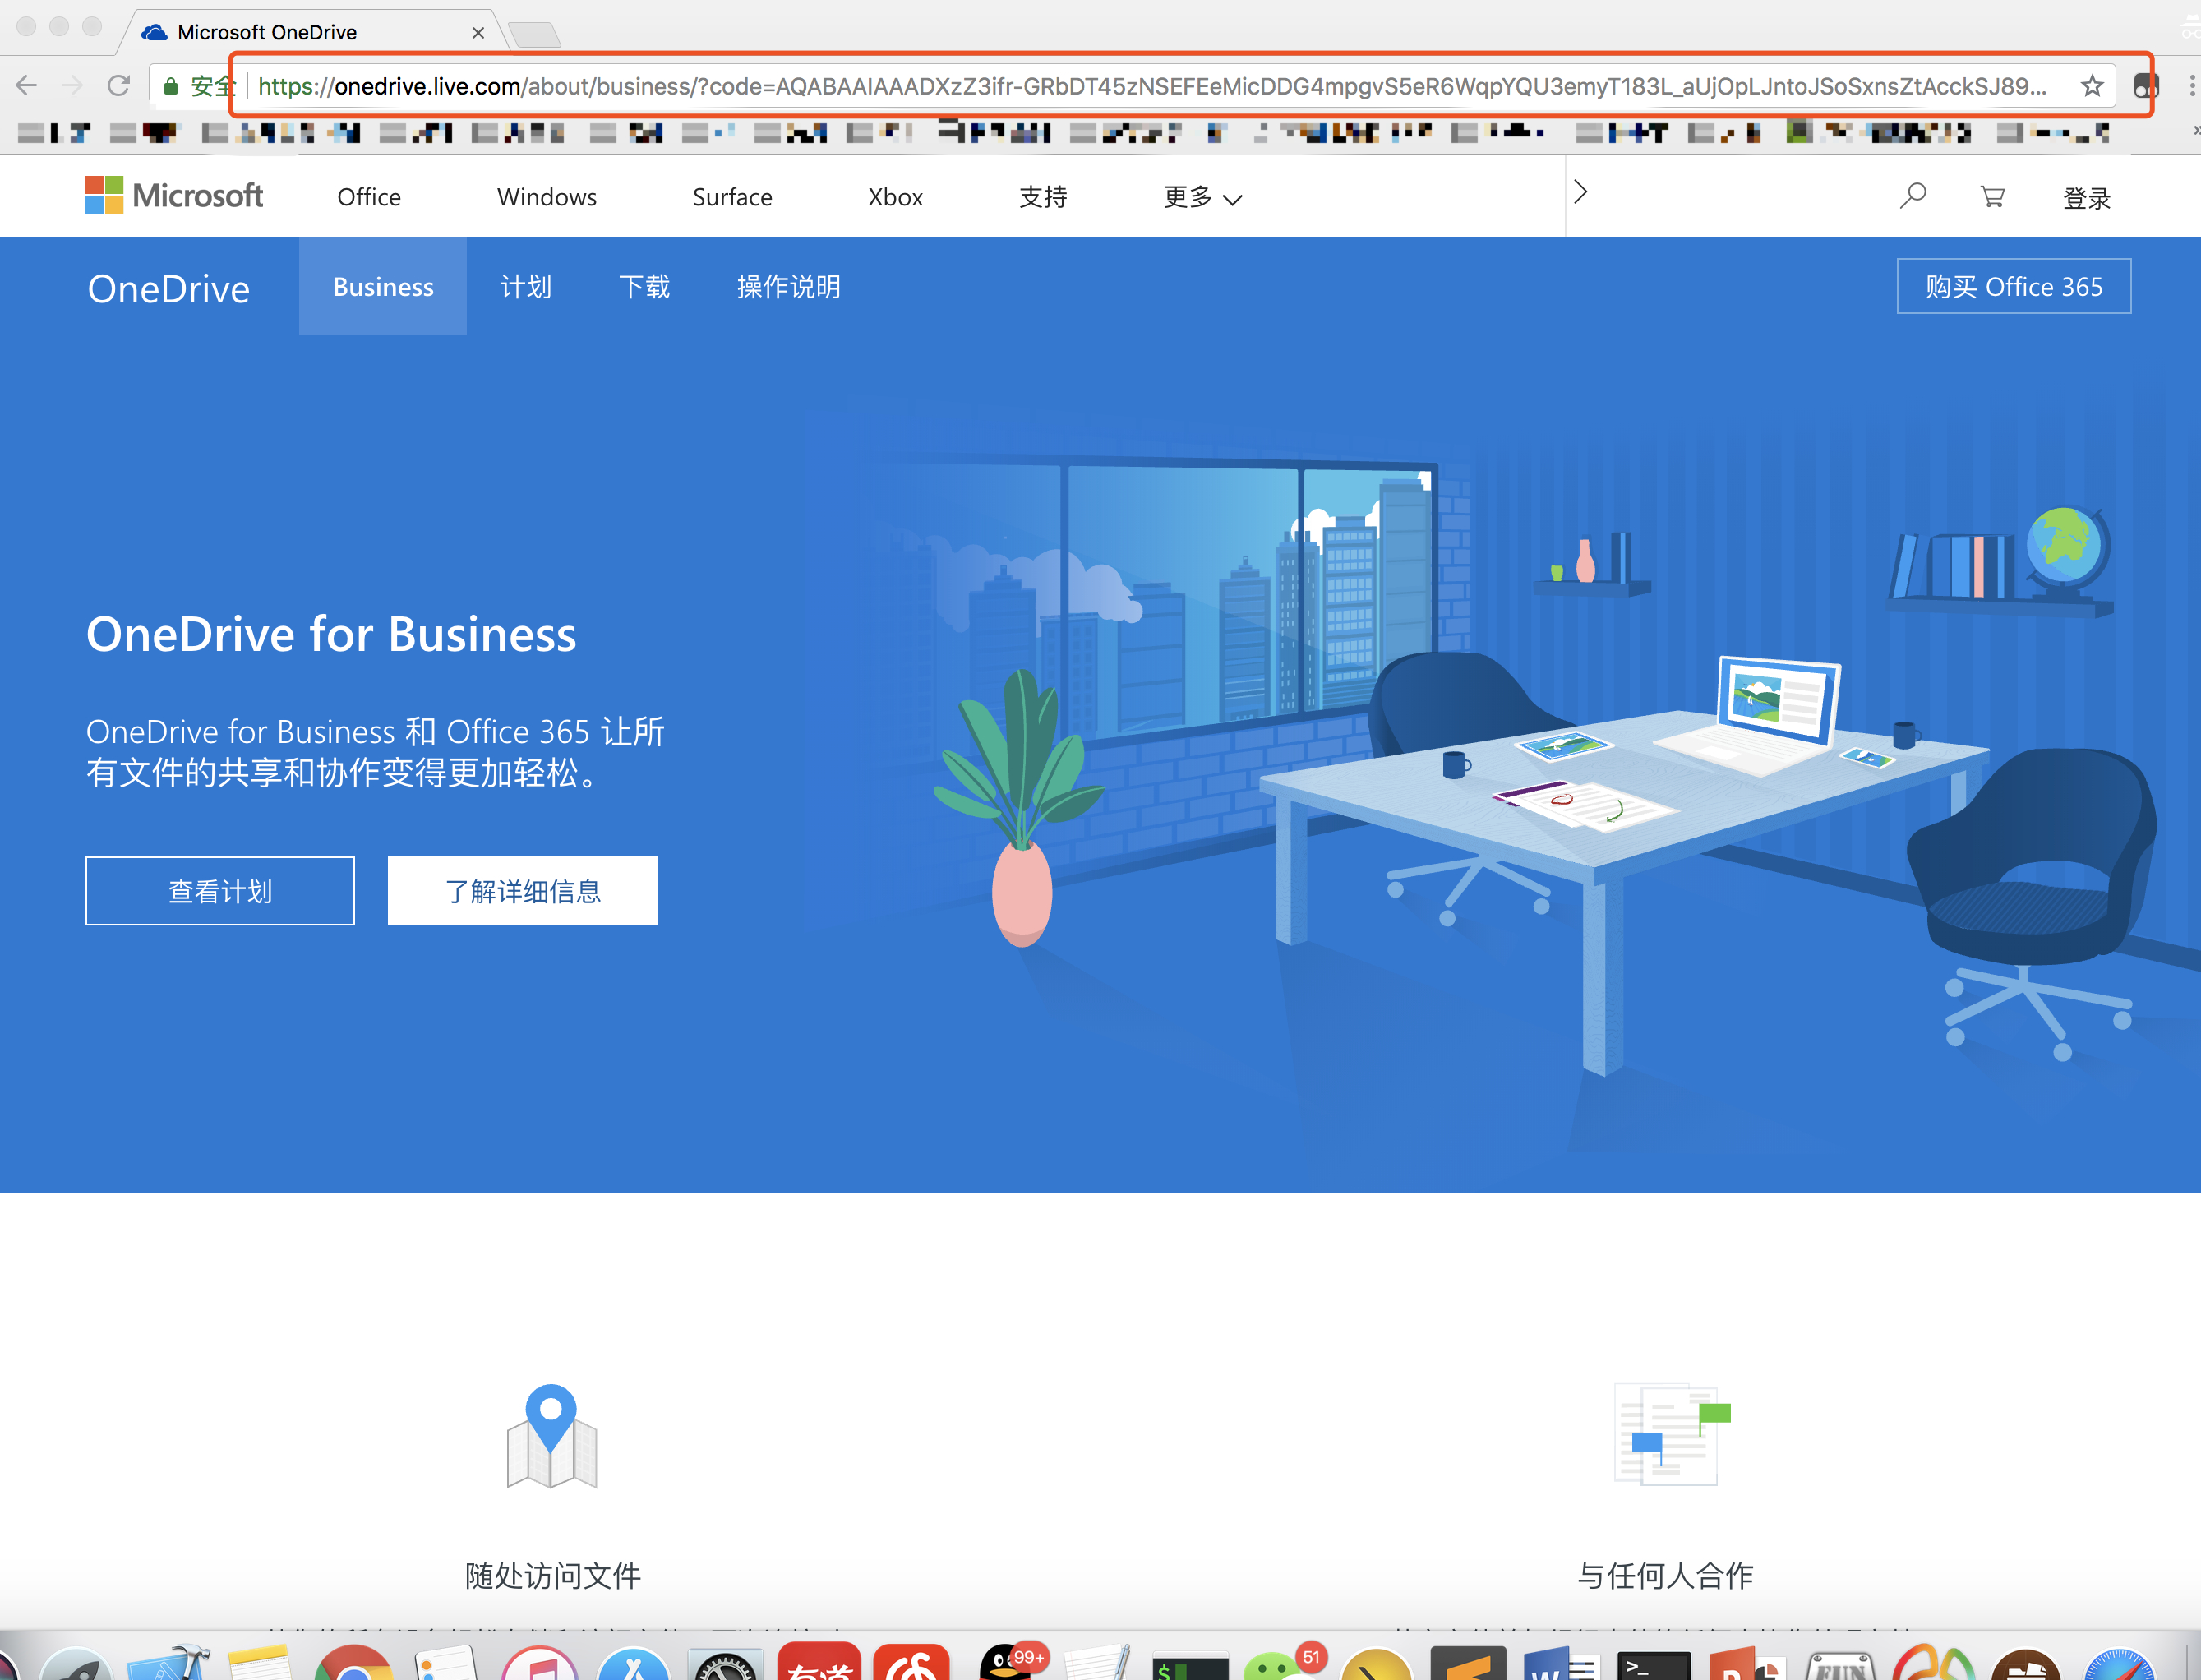Select the Business tab

point(383,287)
